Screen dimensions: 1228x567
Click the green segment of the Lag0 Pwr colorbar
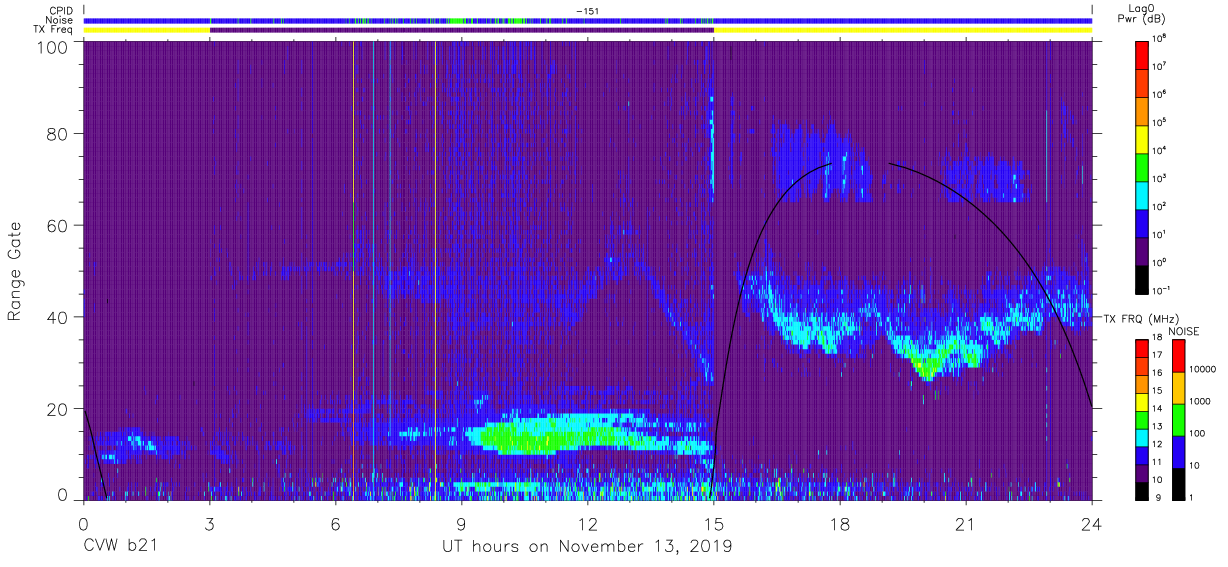[1142, 168]
